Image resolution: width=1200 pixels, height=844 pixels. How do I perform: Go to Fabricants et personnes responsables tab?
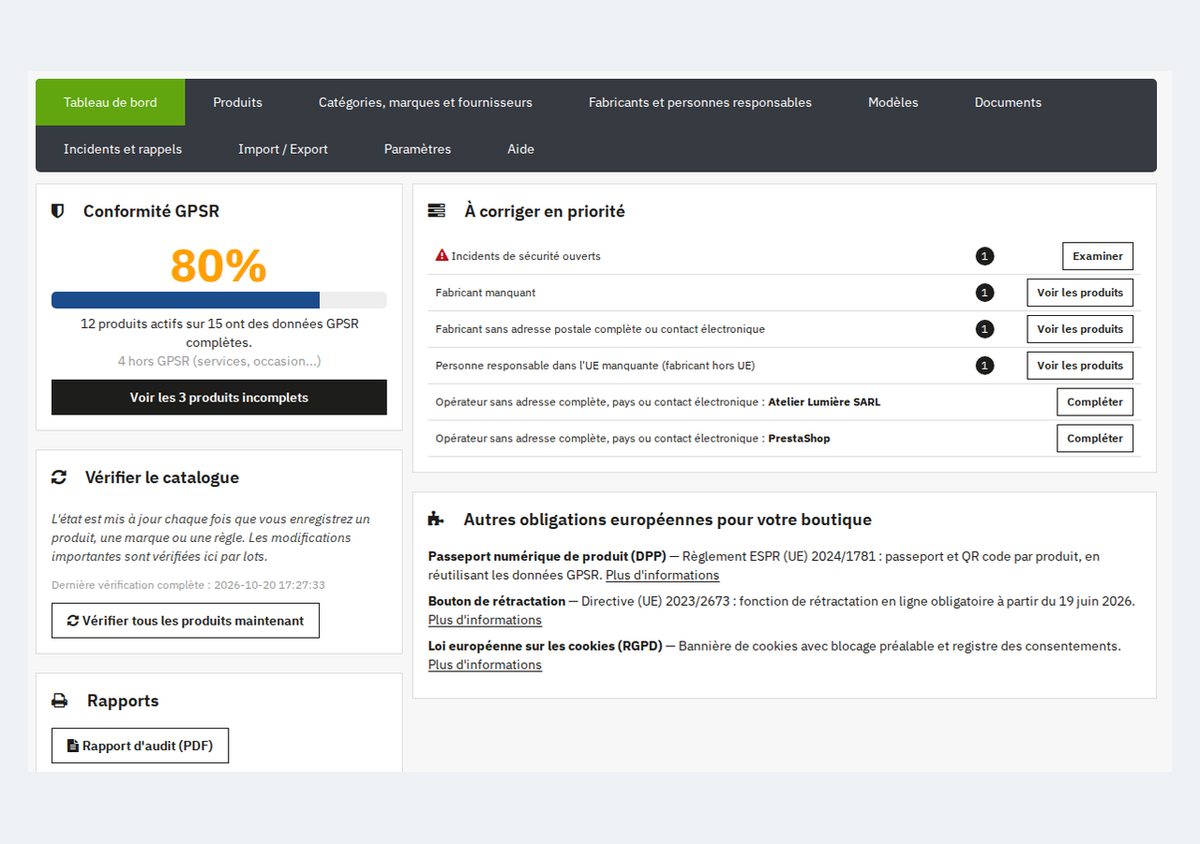point(700,102)
